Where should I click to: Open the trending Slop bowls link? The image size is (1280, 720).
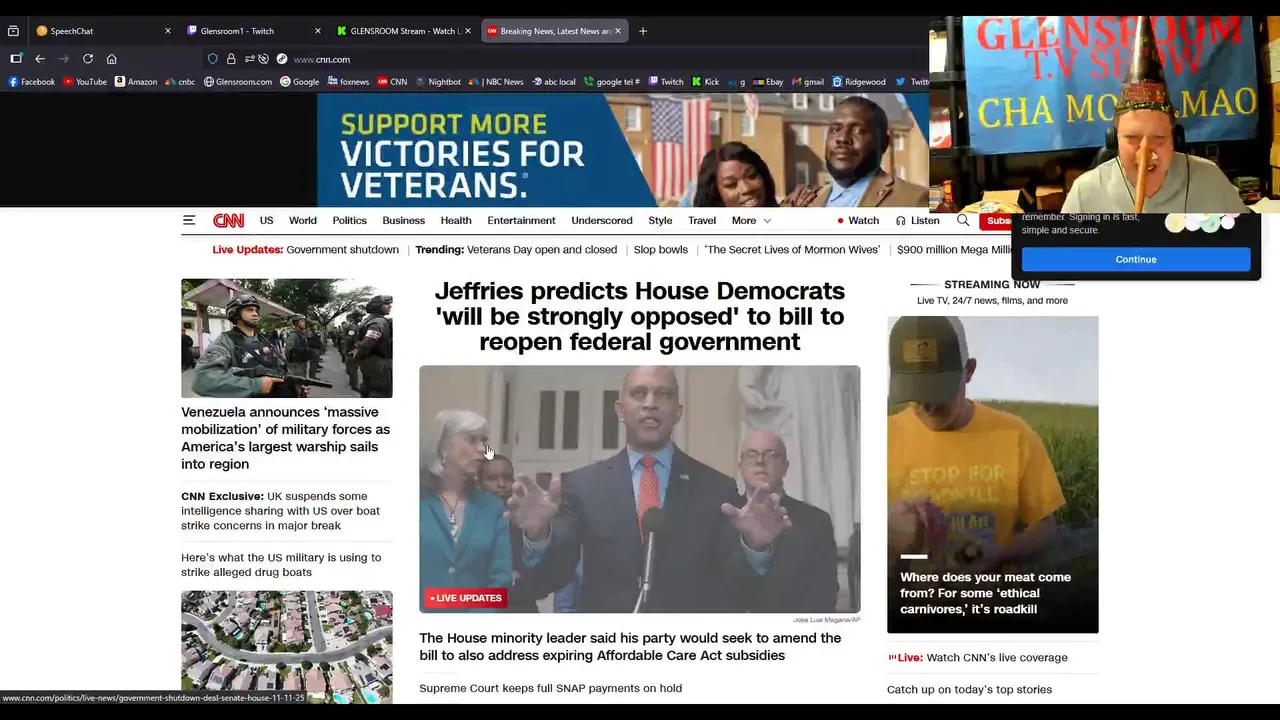click(x=660, y=250)
